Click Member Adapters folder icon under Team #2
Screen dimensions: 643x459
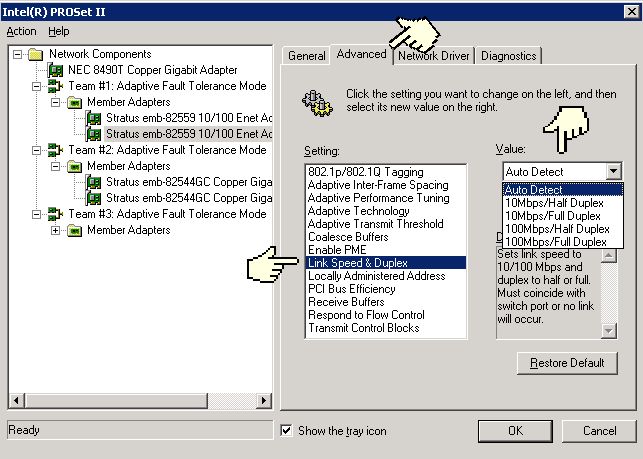[x=74, y=166]
